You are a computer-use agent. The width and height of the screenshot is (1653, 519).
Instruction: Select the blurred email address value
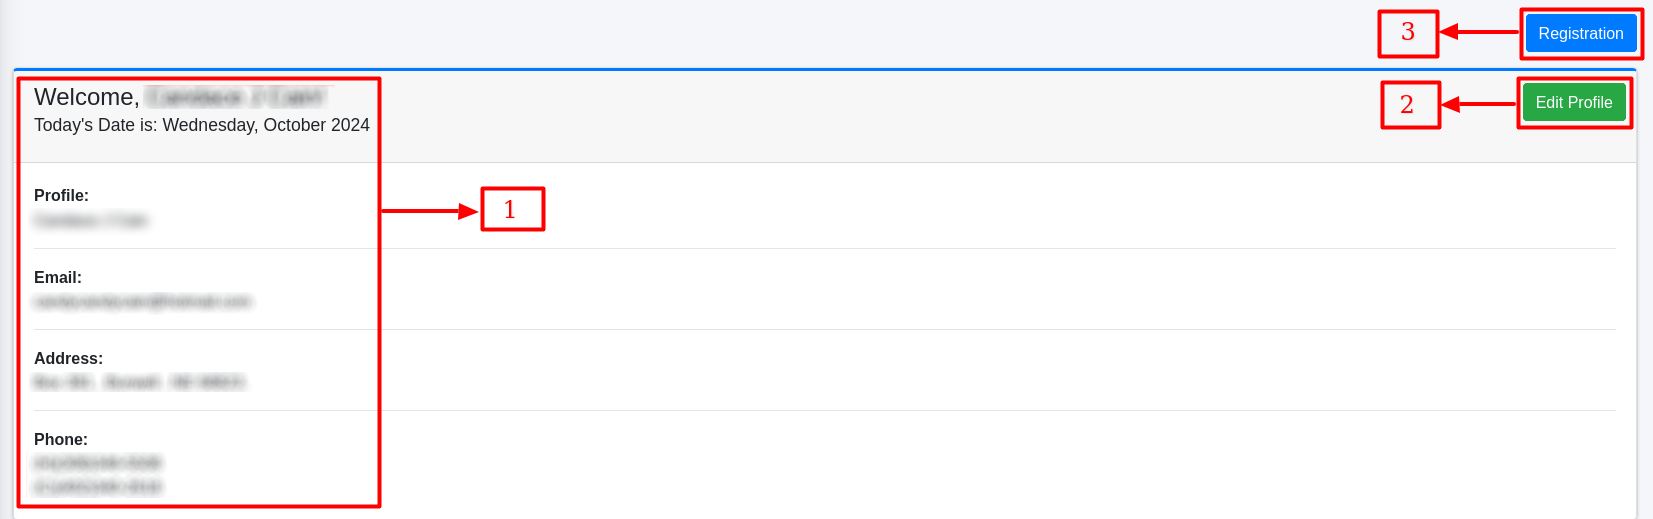142,301
